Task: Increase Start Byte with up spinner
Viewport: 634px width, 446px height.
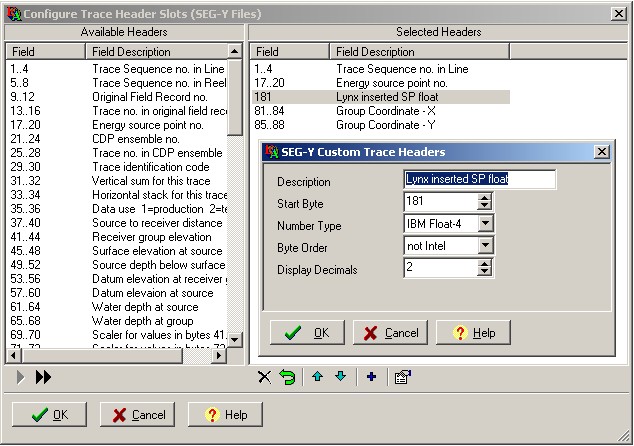Action: 484,198
